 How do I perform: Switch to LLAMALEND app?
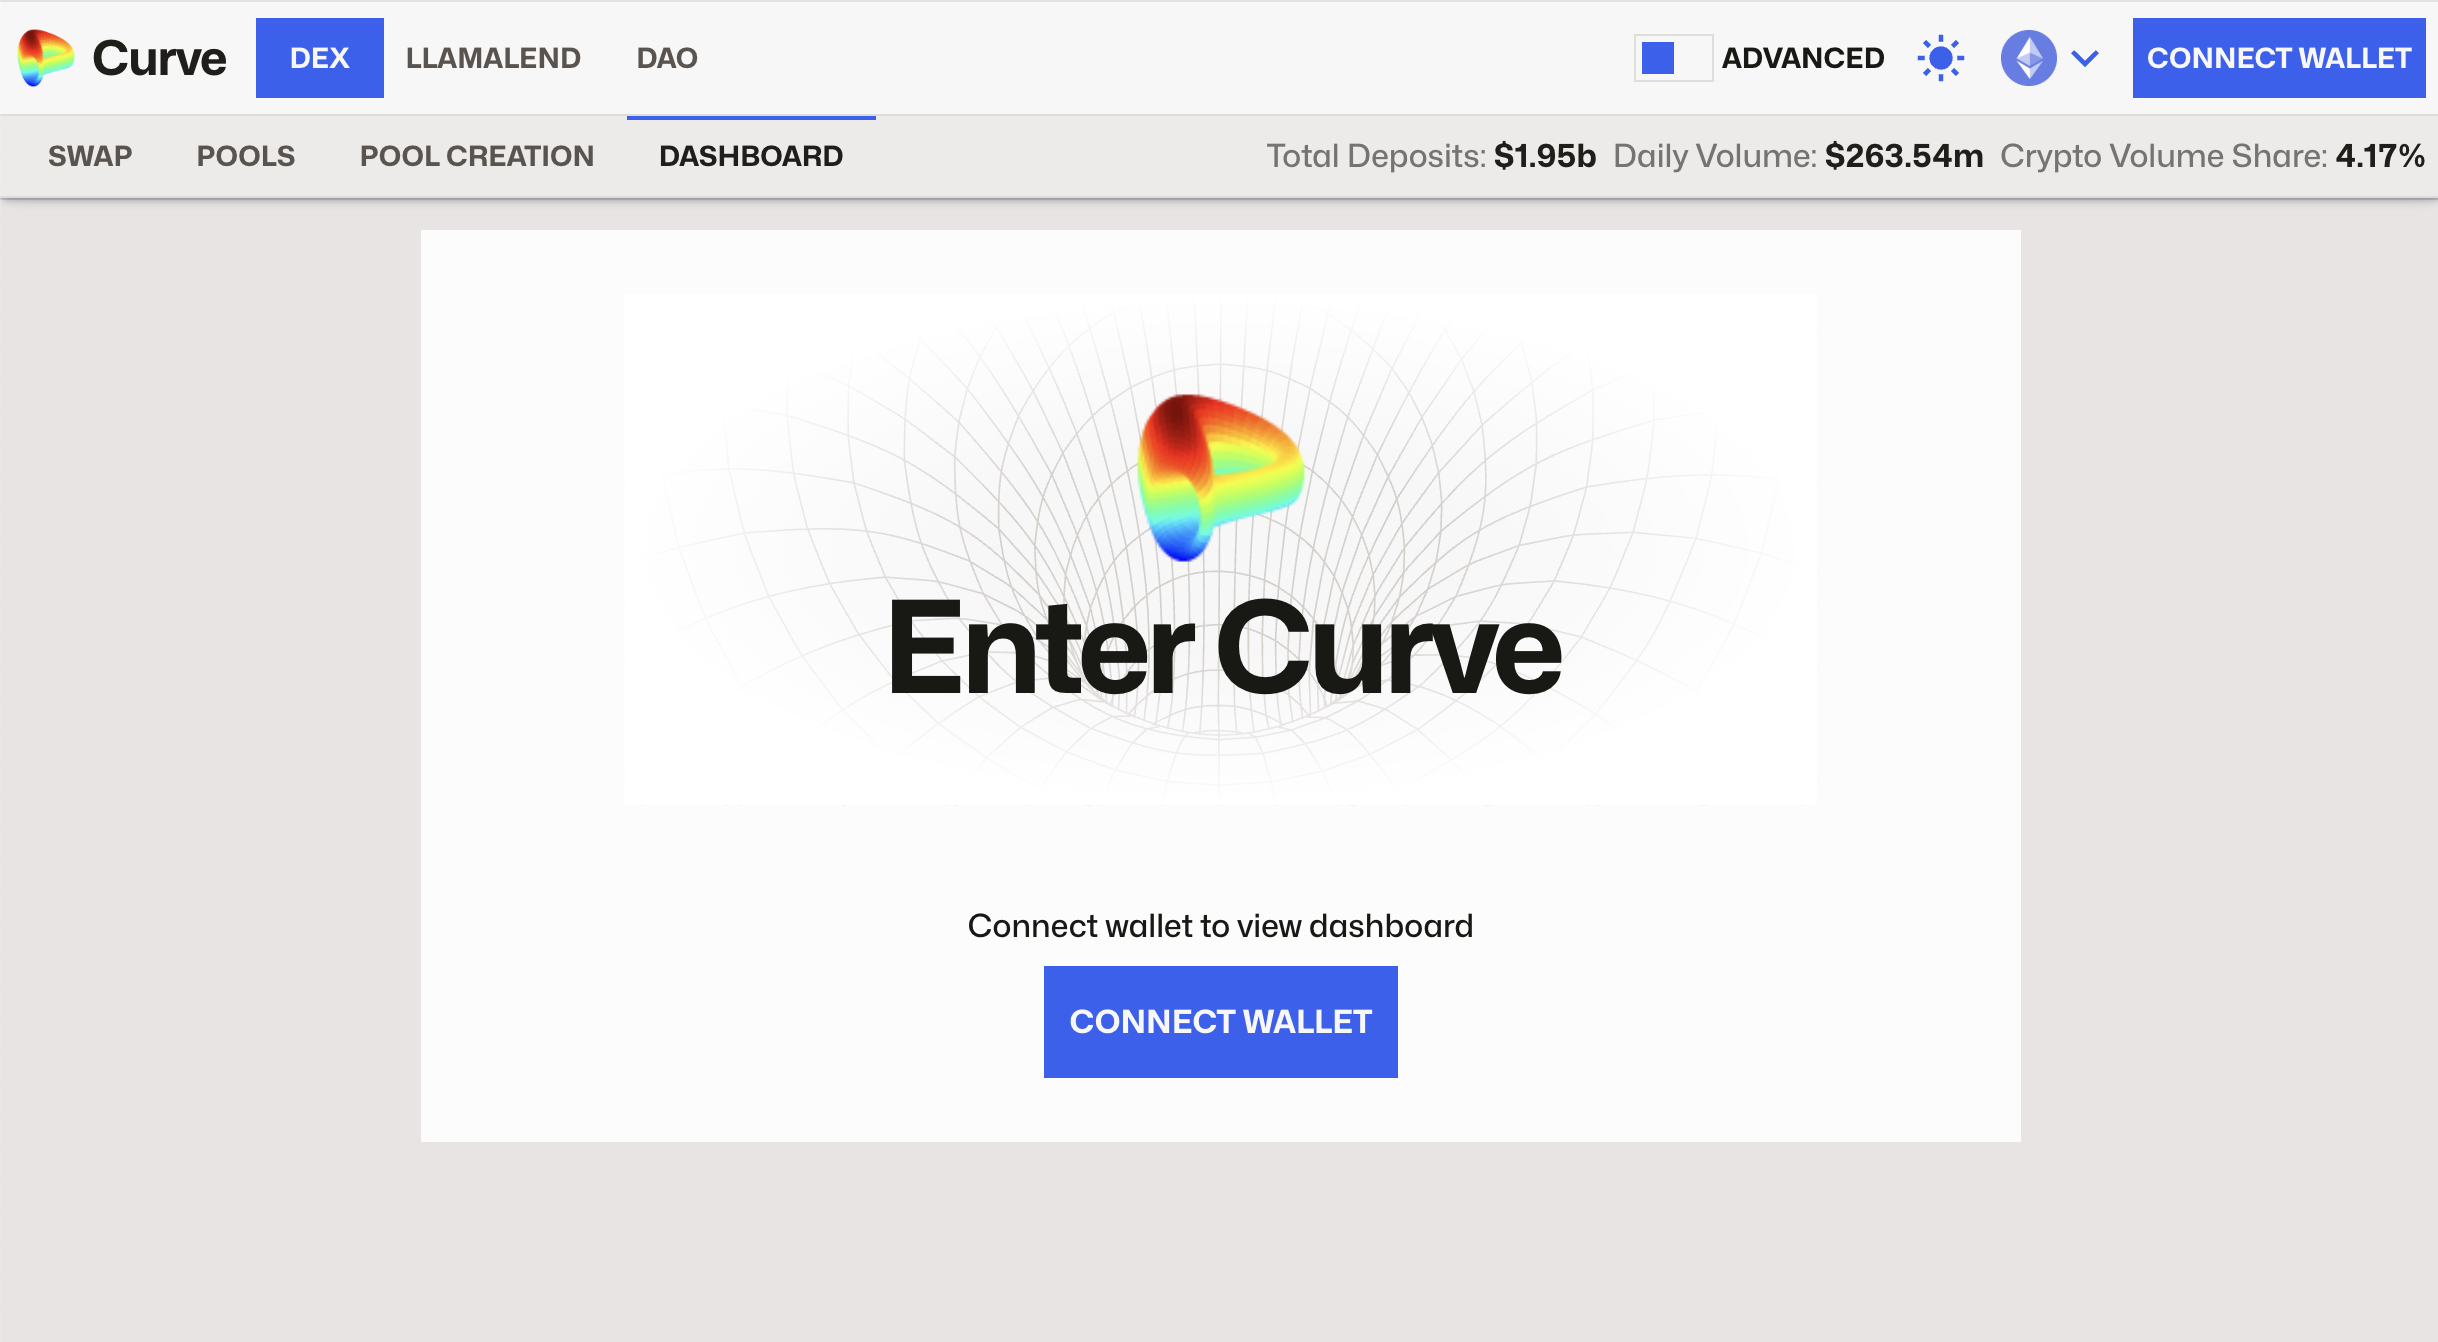493,58
